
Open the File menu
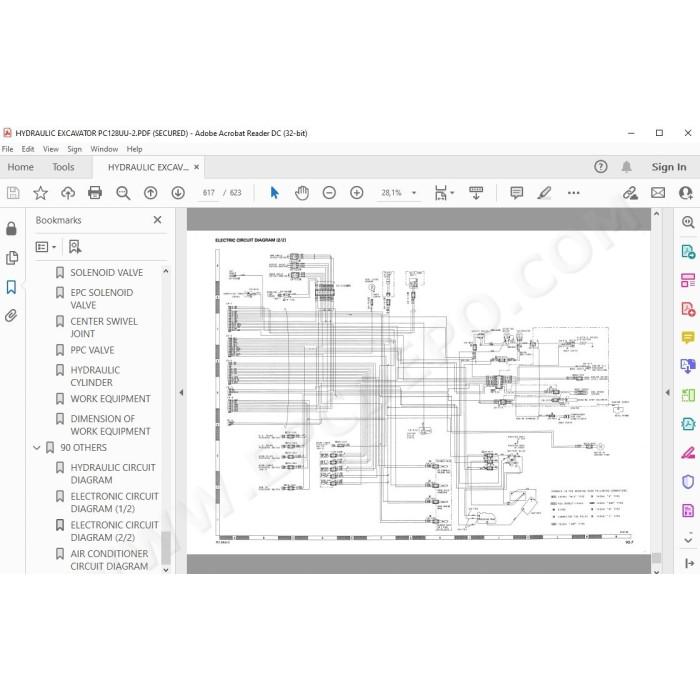click(x=8, y=149)
